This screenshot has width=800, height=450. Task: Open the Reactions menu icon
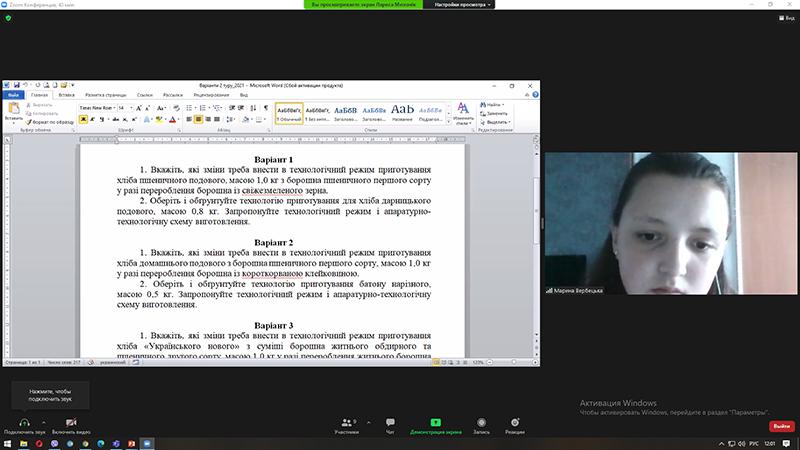point(514,423)
